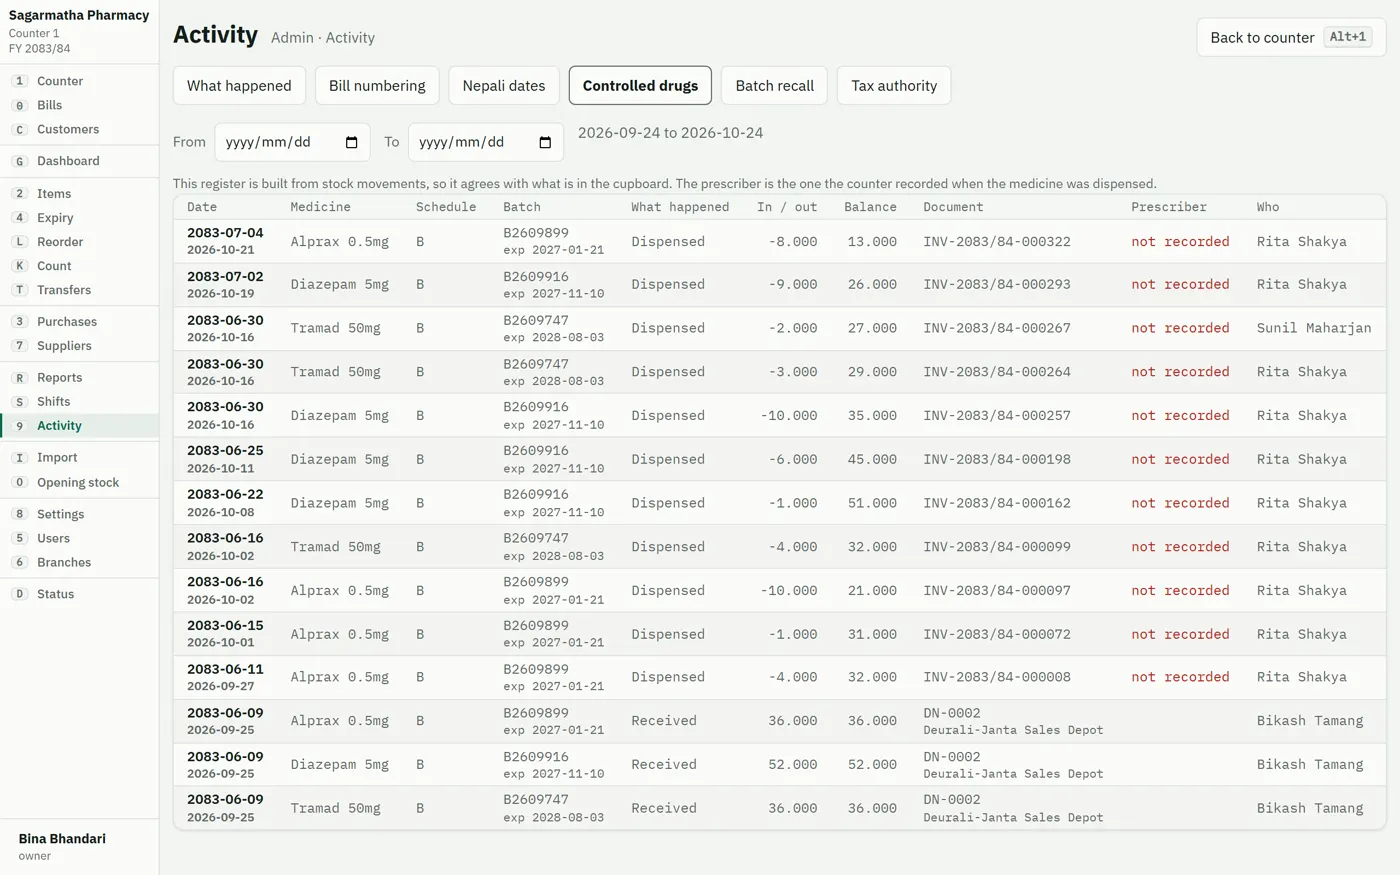Screen dimensions: 1400x875
Task: Click the 2026-09-24 to 2026-10-24 range text
Action: [670, 133]
